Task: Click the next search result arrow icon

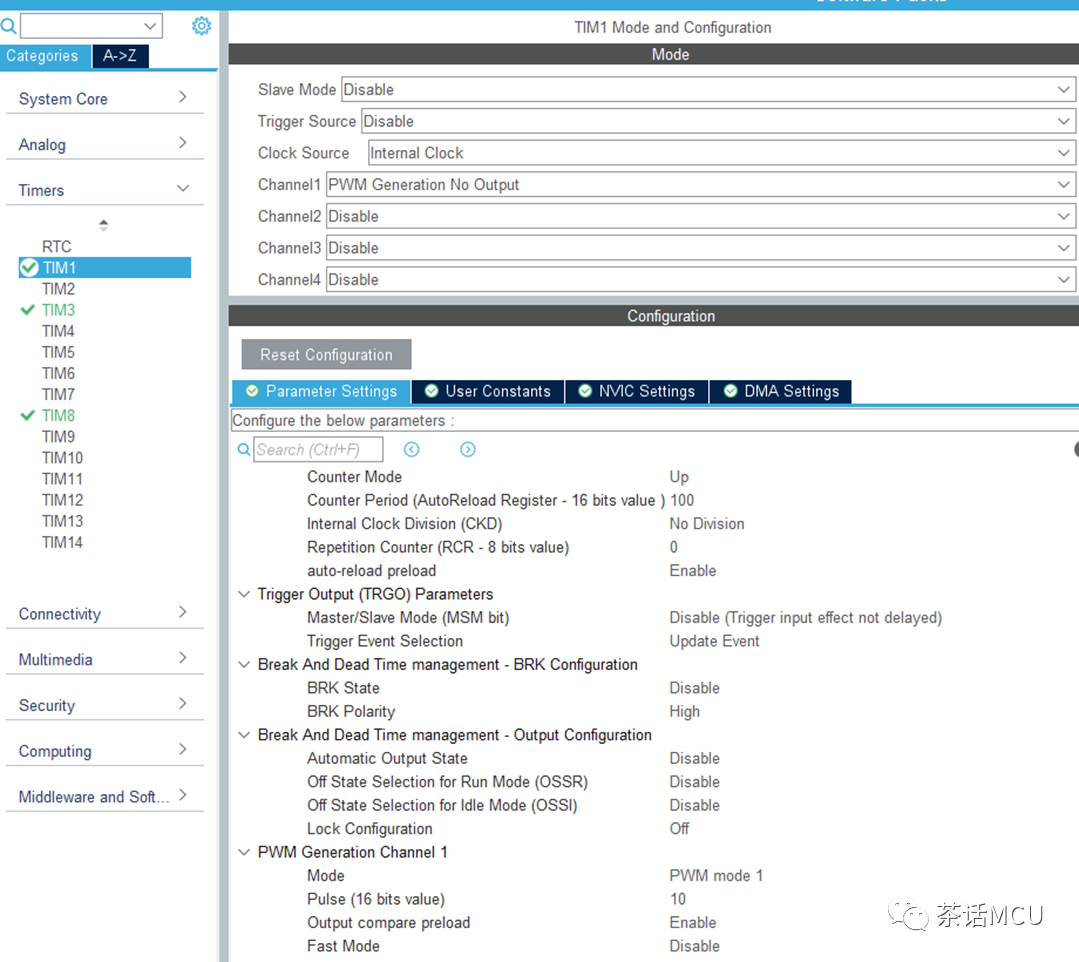Action: click(468, 450)
